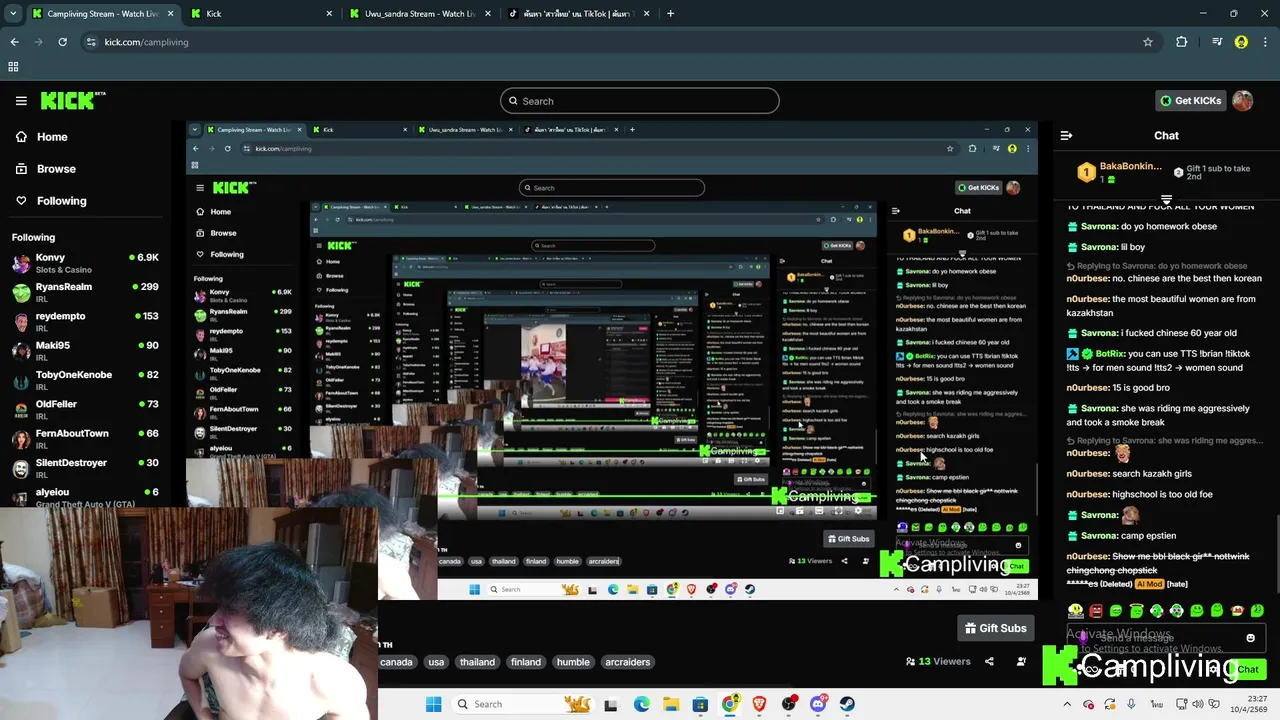Switch to the Kick browser tab

click(x=264, y=14)
